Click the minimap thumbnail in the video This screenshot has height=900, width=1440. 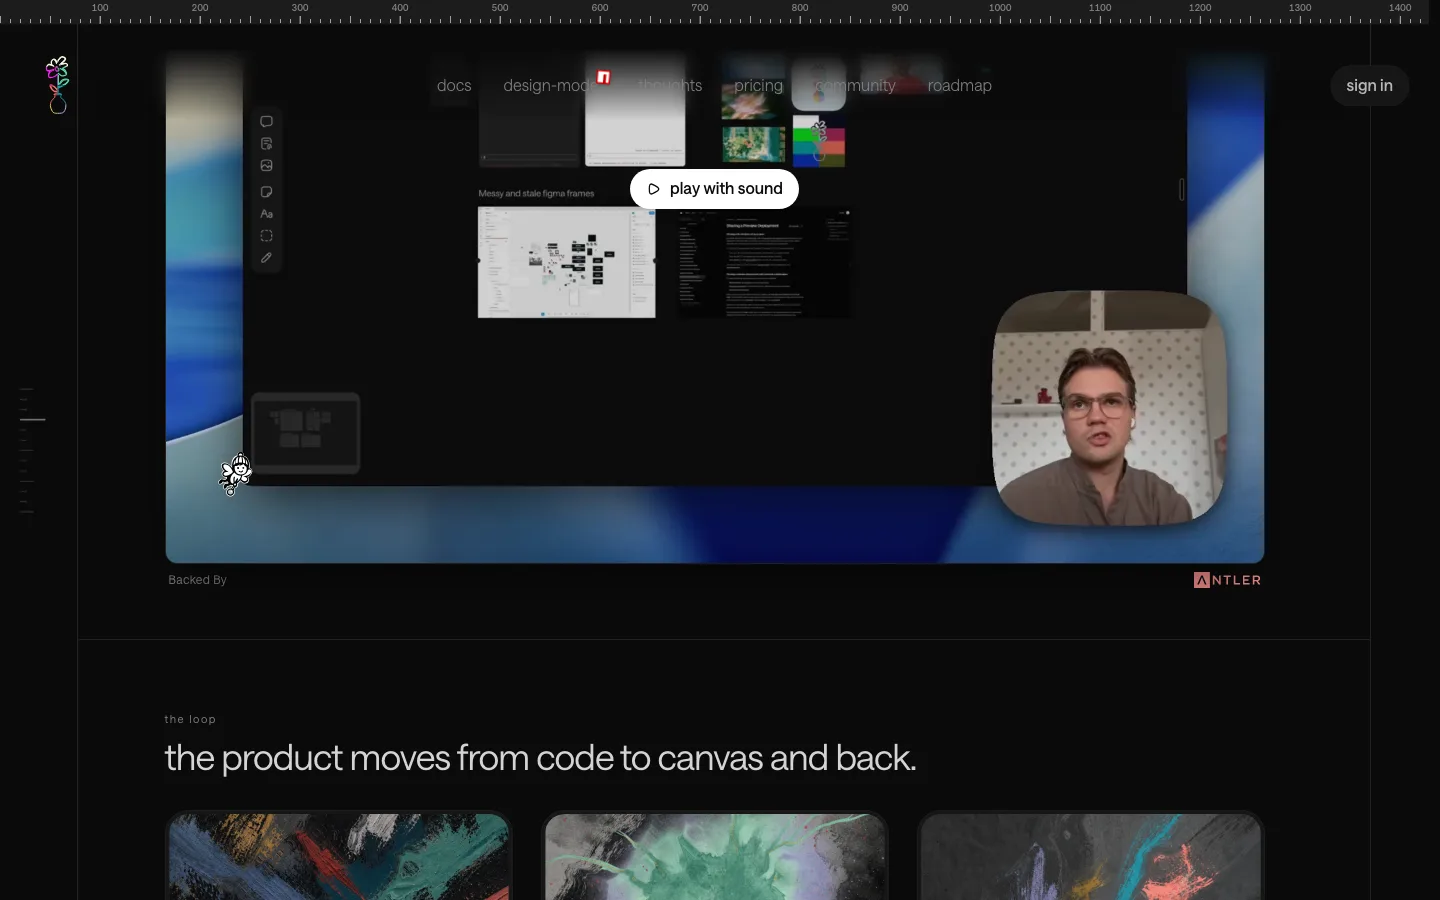click(305, 433)
